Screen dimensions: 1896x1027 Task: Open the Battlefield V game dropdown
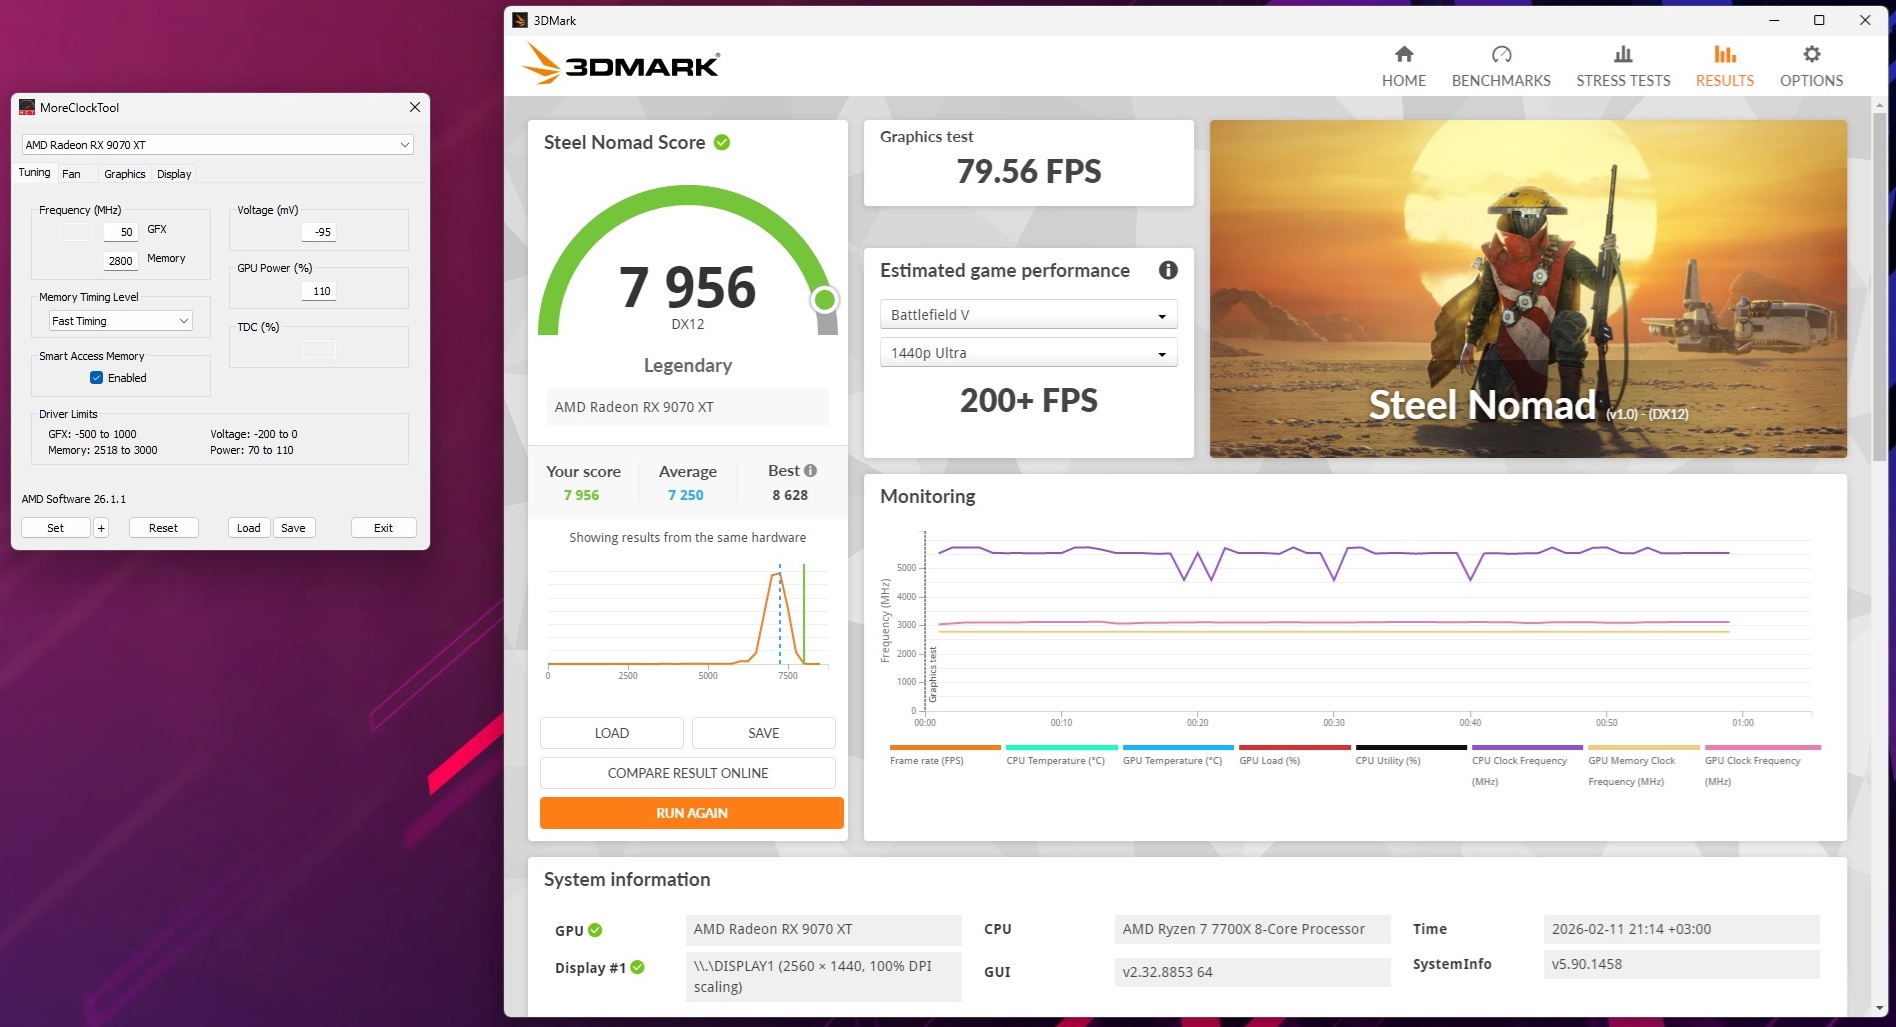pyautogui.click(x=1028, y=315)
